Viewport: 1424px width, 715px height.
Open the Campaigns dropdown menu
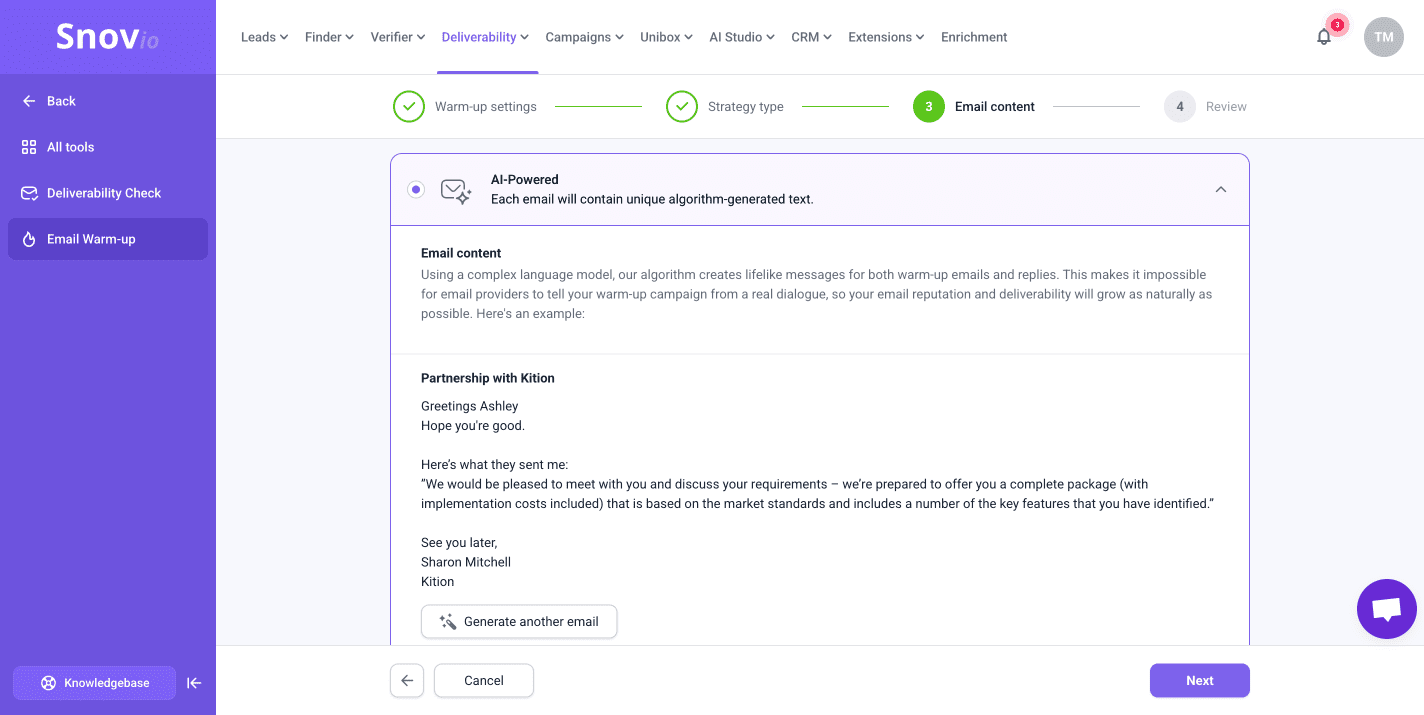584,37
